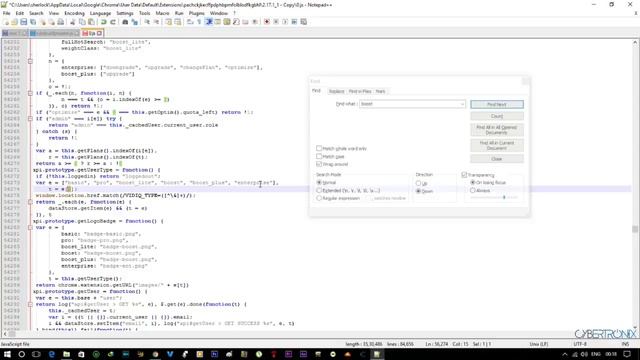Click Find All in Current Document
The width and height of the screenshot is (640, 360).
pos(497,145)
